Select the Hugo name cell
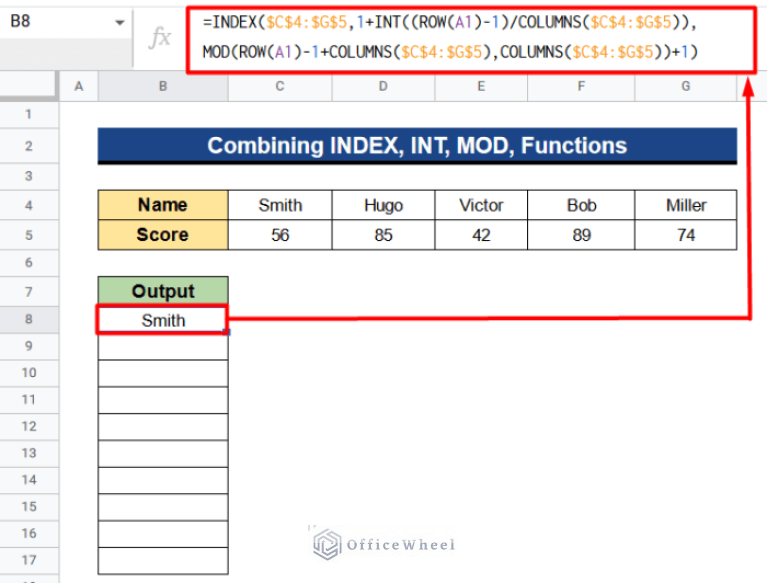 coord(383,205)
